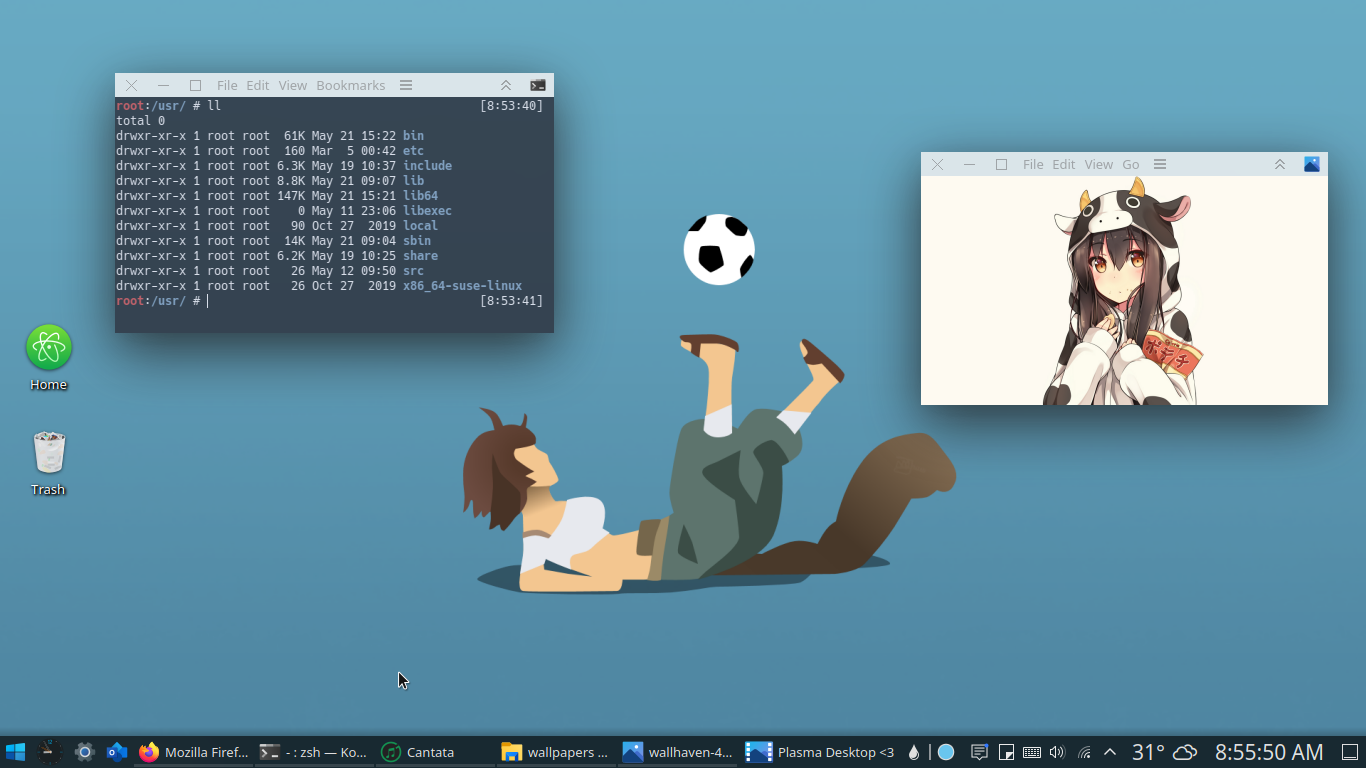Click the keyboard tray icon

(x=1032, y=752)
